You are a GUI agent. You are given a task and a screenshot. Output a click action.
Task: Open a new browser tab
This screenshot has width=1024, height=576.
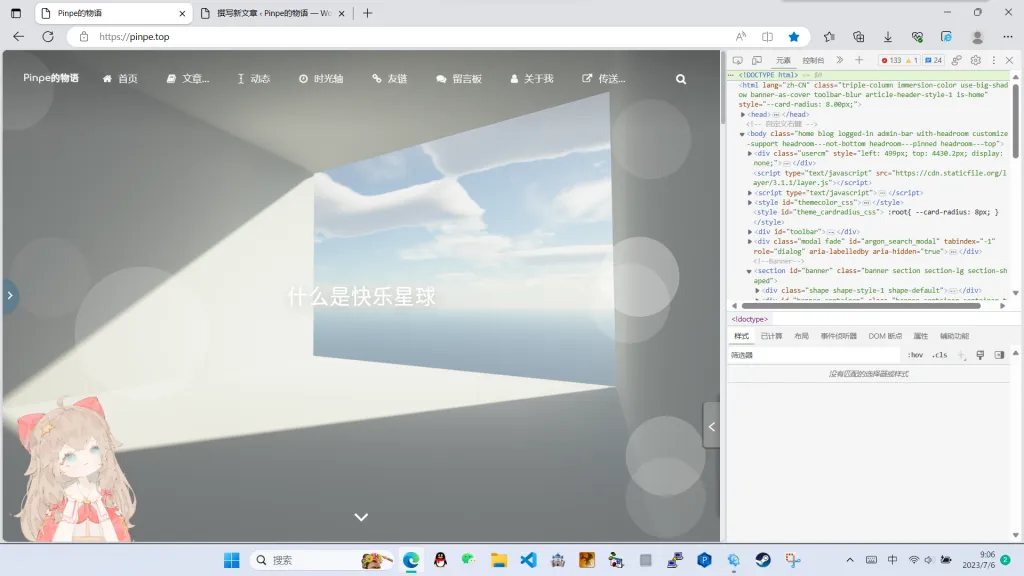coord(368,13)
